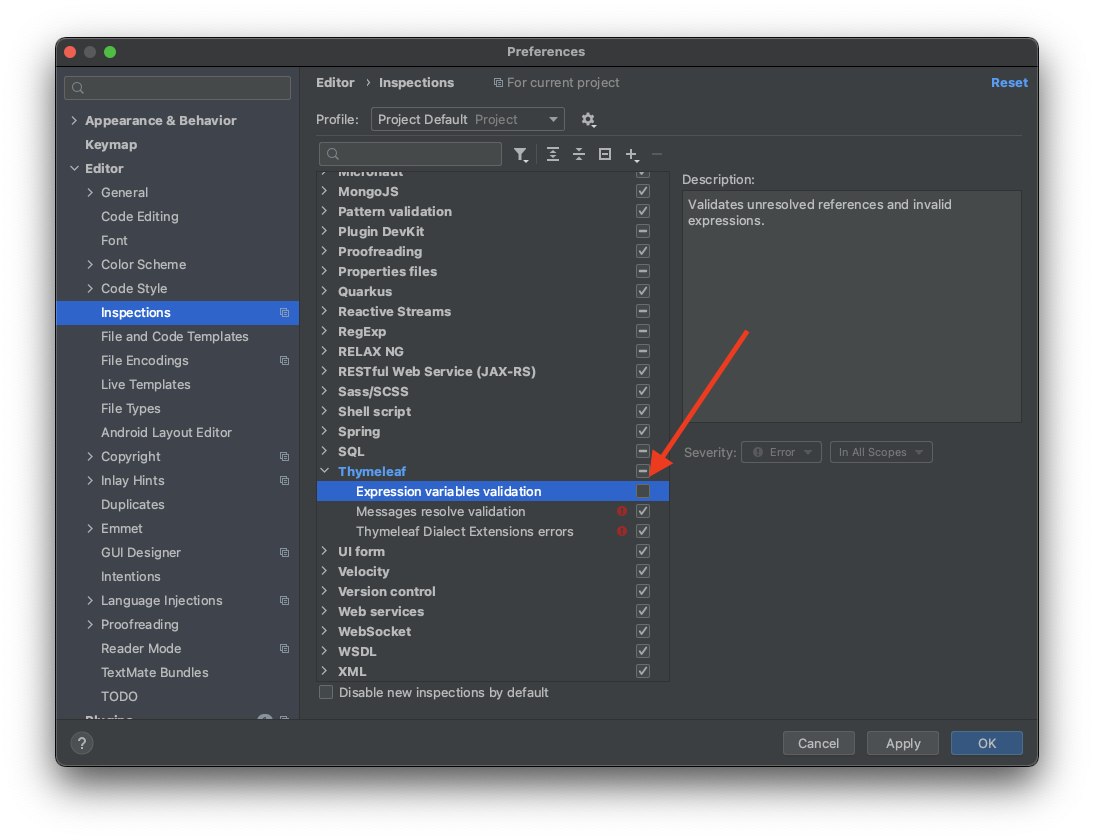Collapse the Editor settings section
Viewport: 1094px width, 840px height.
coord(74,168)
